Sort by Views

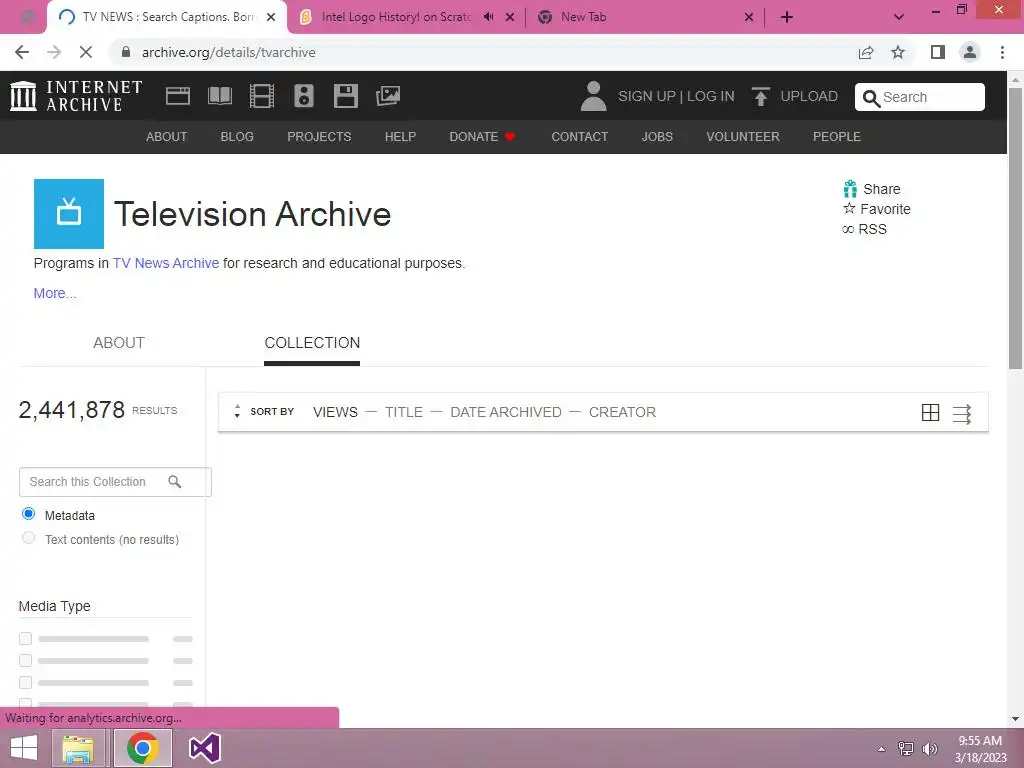(335, 412)
